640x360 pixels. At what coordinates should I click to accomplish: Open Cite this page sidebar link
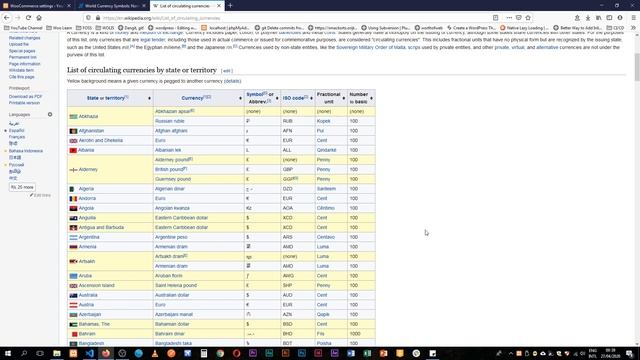point(22,77)
